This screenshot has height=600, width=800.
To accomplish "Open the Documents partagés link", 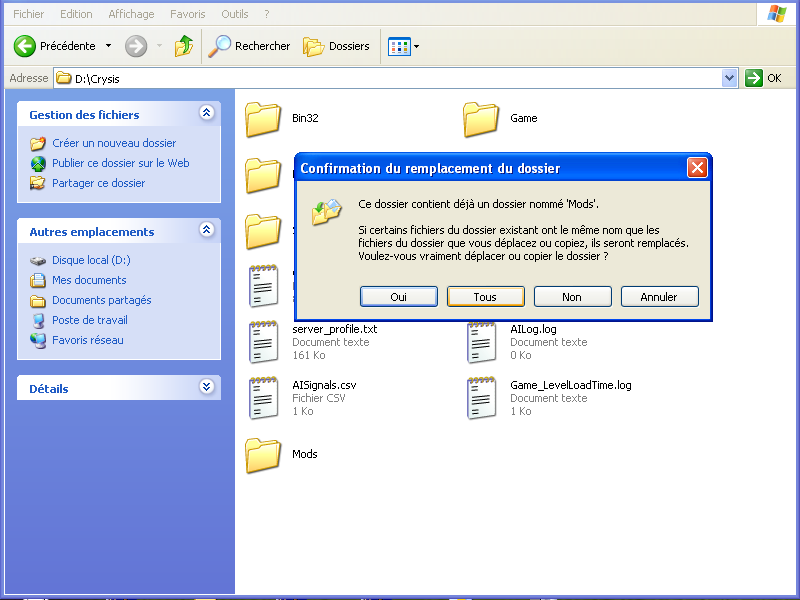I will pyautogui.click(x=102, y=300).
